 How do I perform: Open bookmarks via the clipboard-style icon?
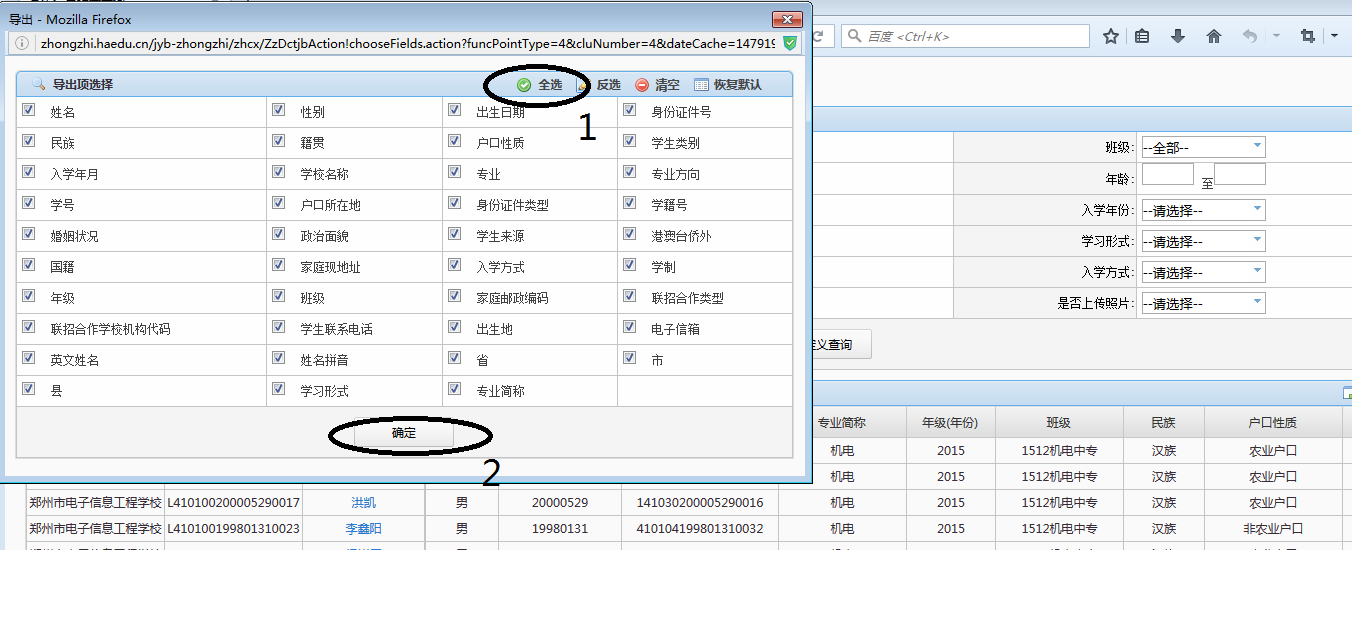tap(1142, 36)
